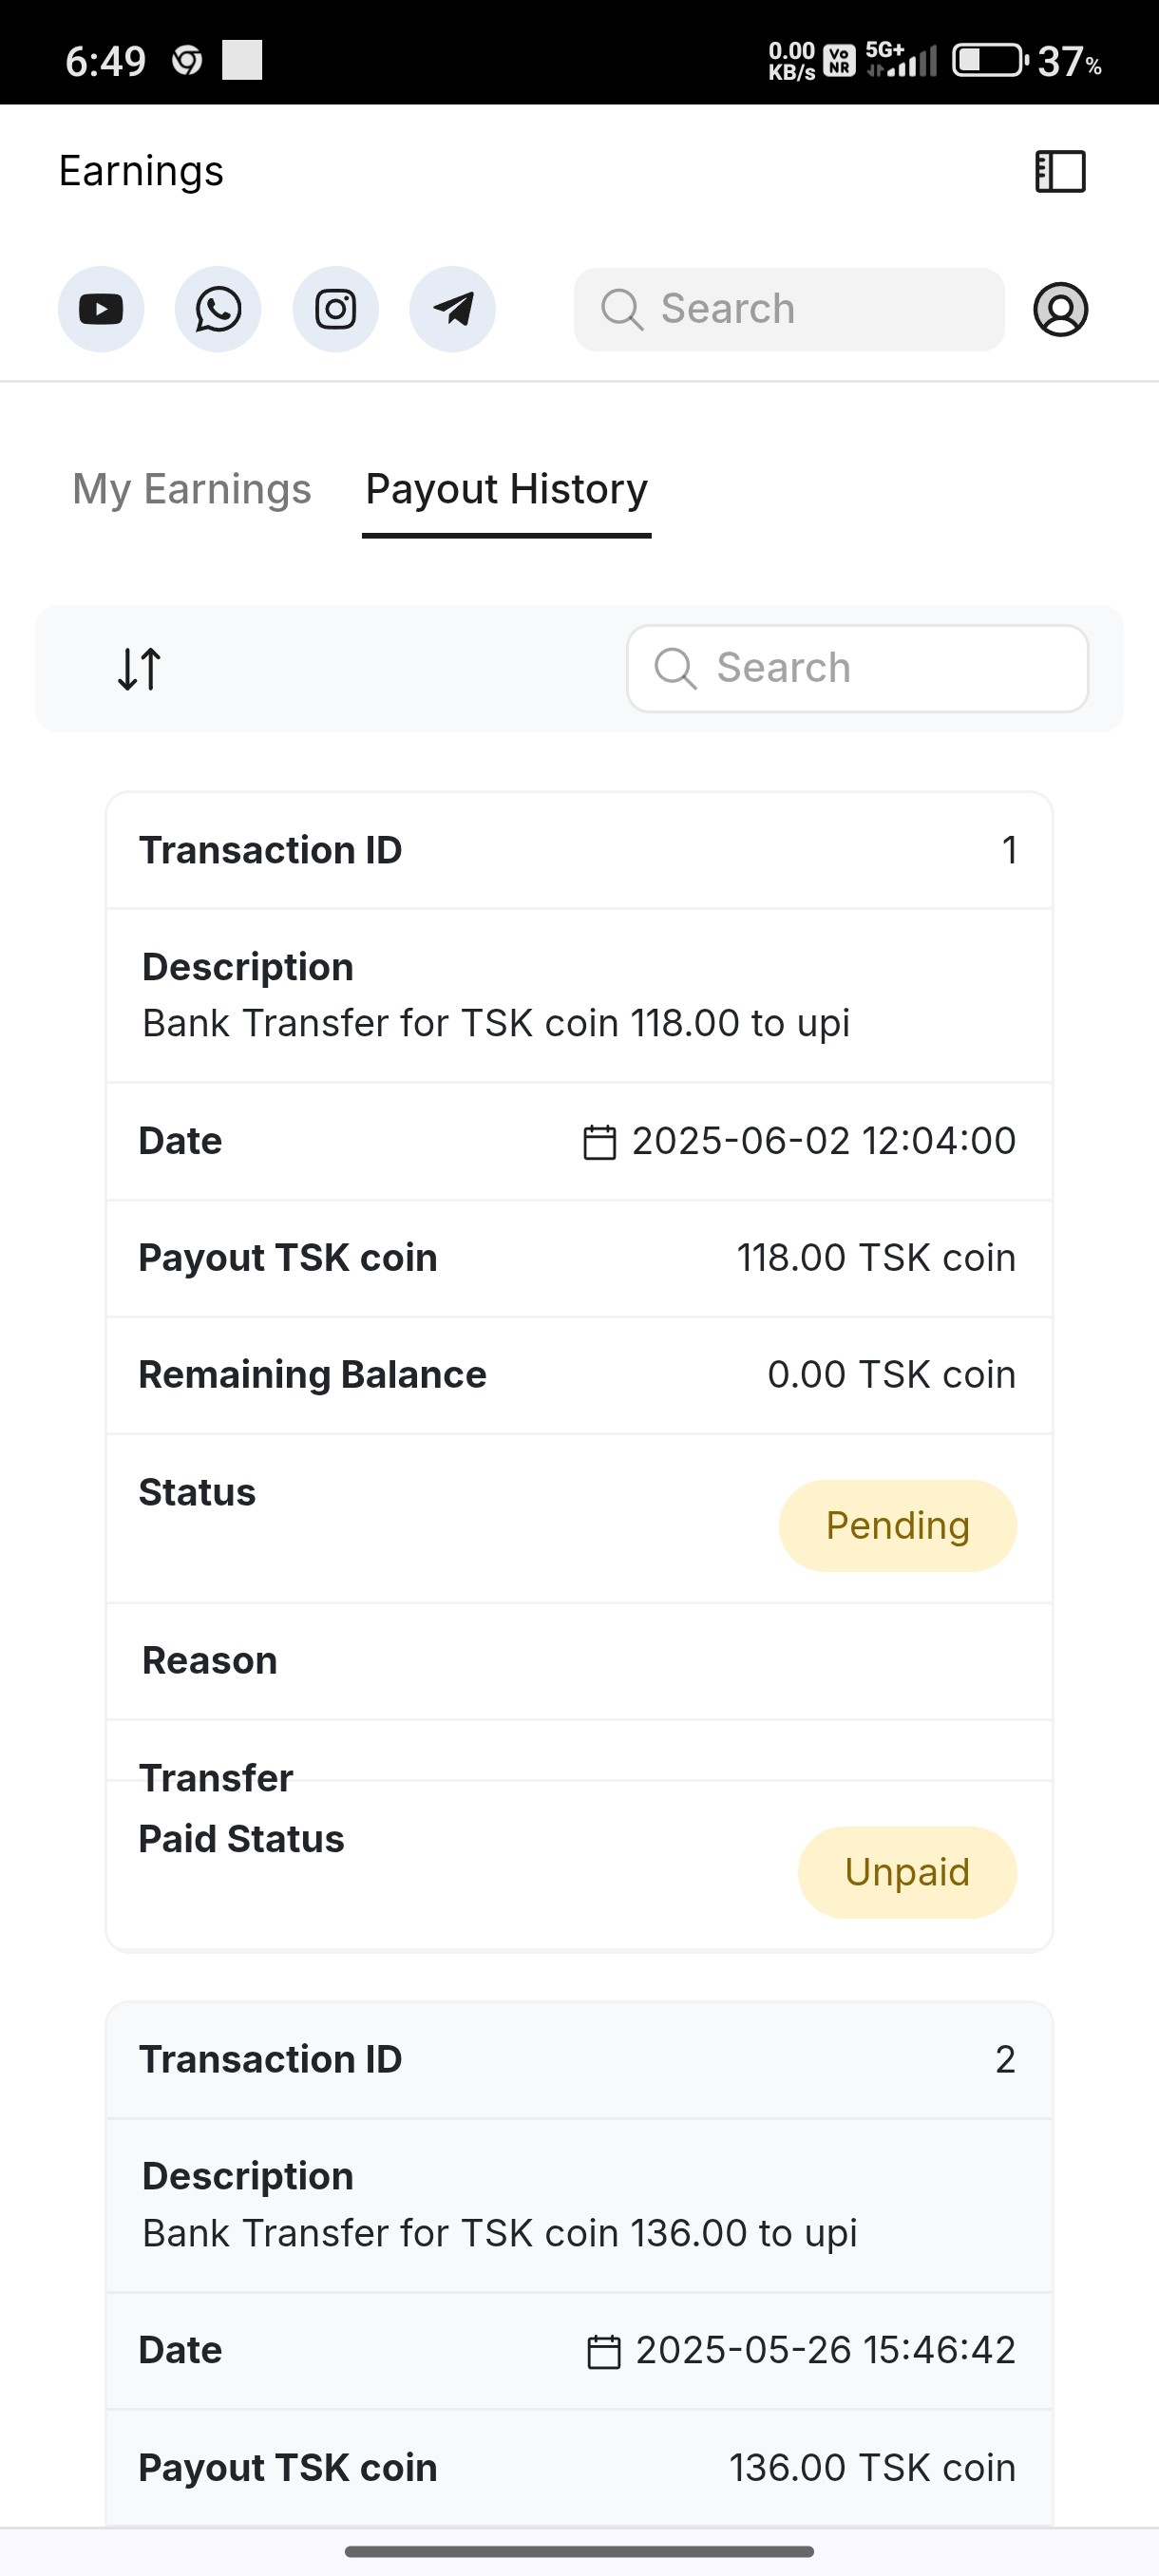Select the Transaction ID 2 row
Image resolution: width=1159 pixels, height=2576 pixels.
[579, 2060]
